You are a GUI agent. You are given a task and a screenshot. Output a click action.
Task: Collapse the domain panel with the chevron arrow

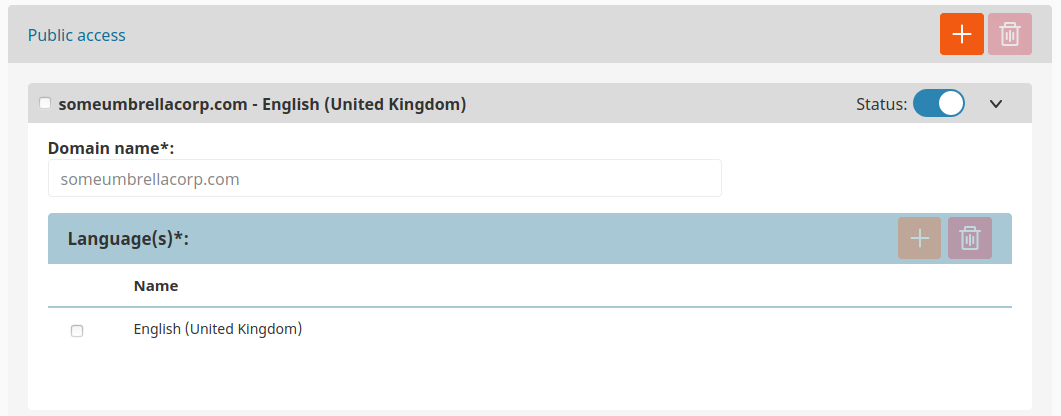click(x=995, y=103)
